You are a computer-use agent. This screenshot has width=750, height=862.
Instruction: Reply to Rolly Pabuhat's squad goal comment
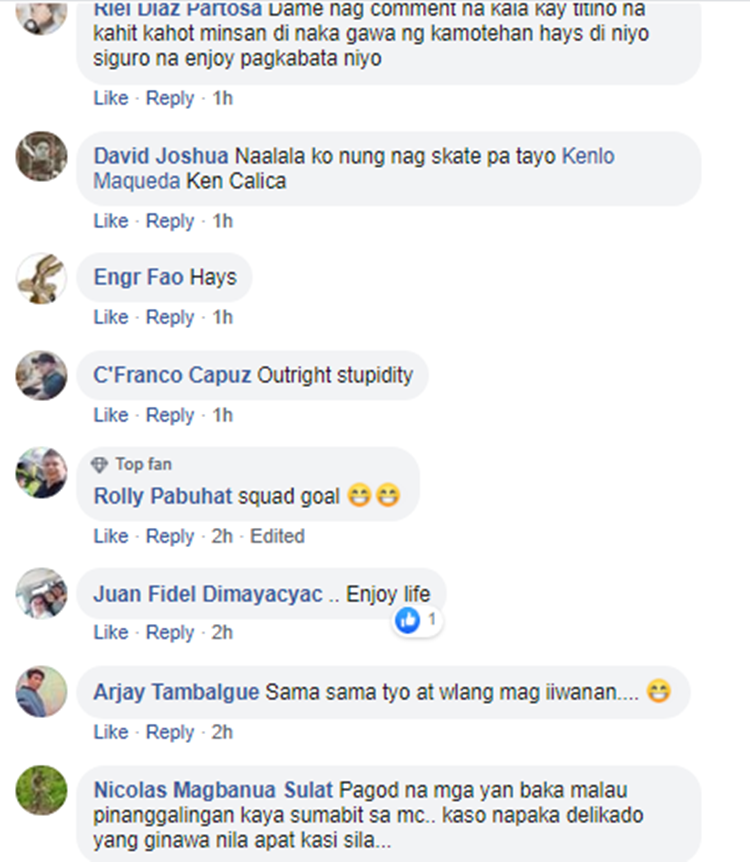[x=170, y=536]
